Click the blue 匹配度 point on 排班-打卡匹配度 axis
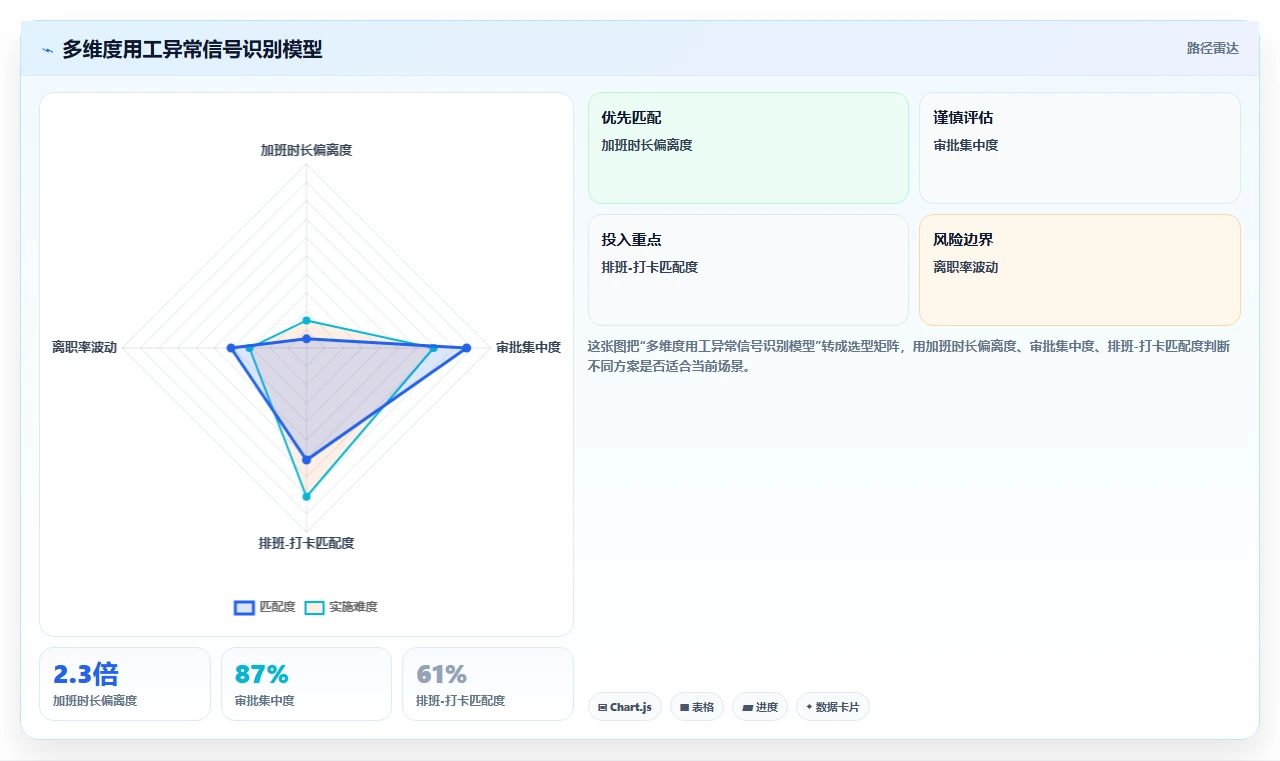This screenshot has width=1280, height=761. (307, 459)
